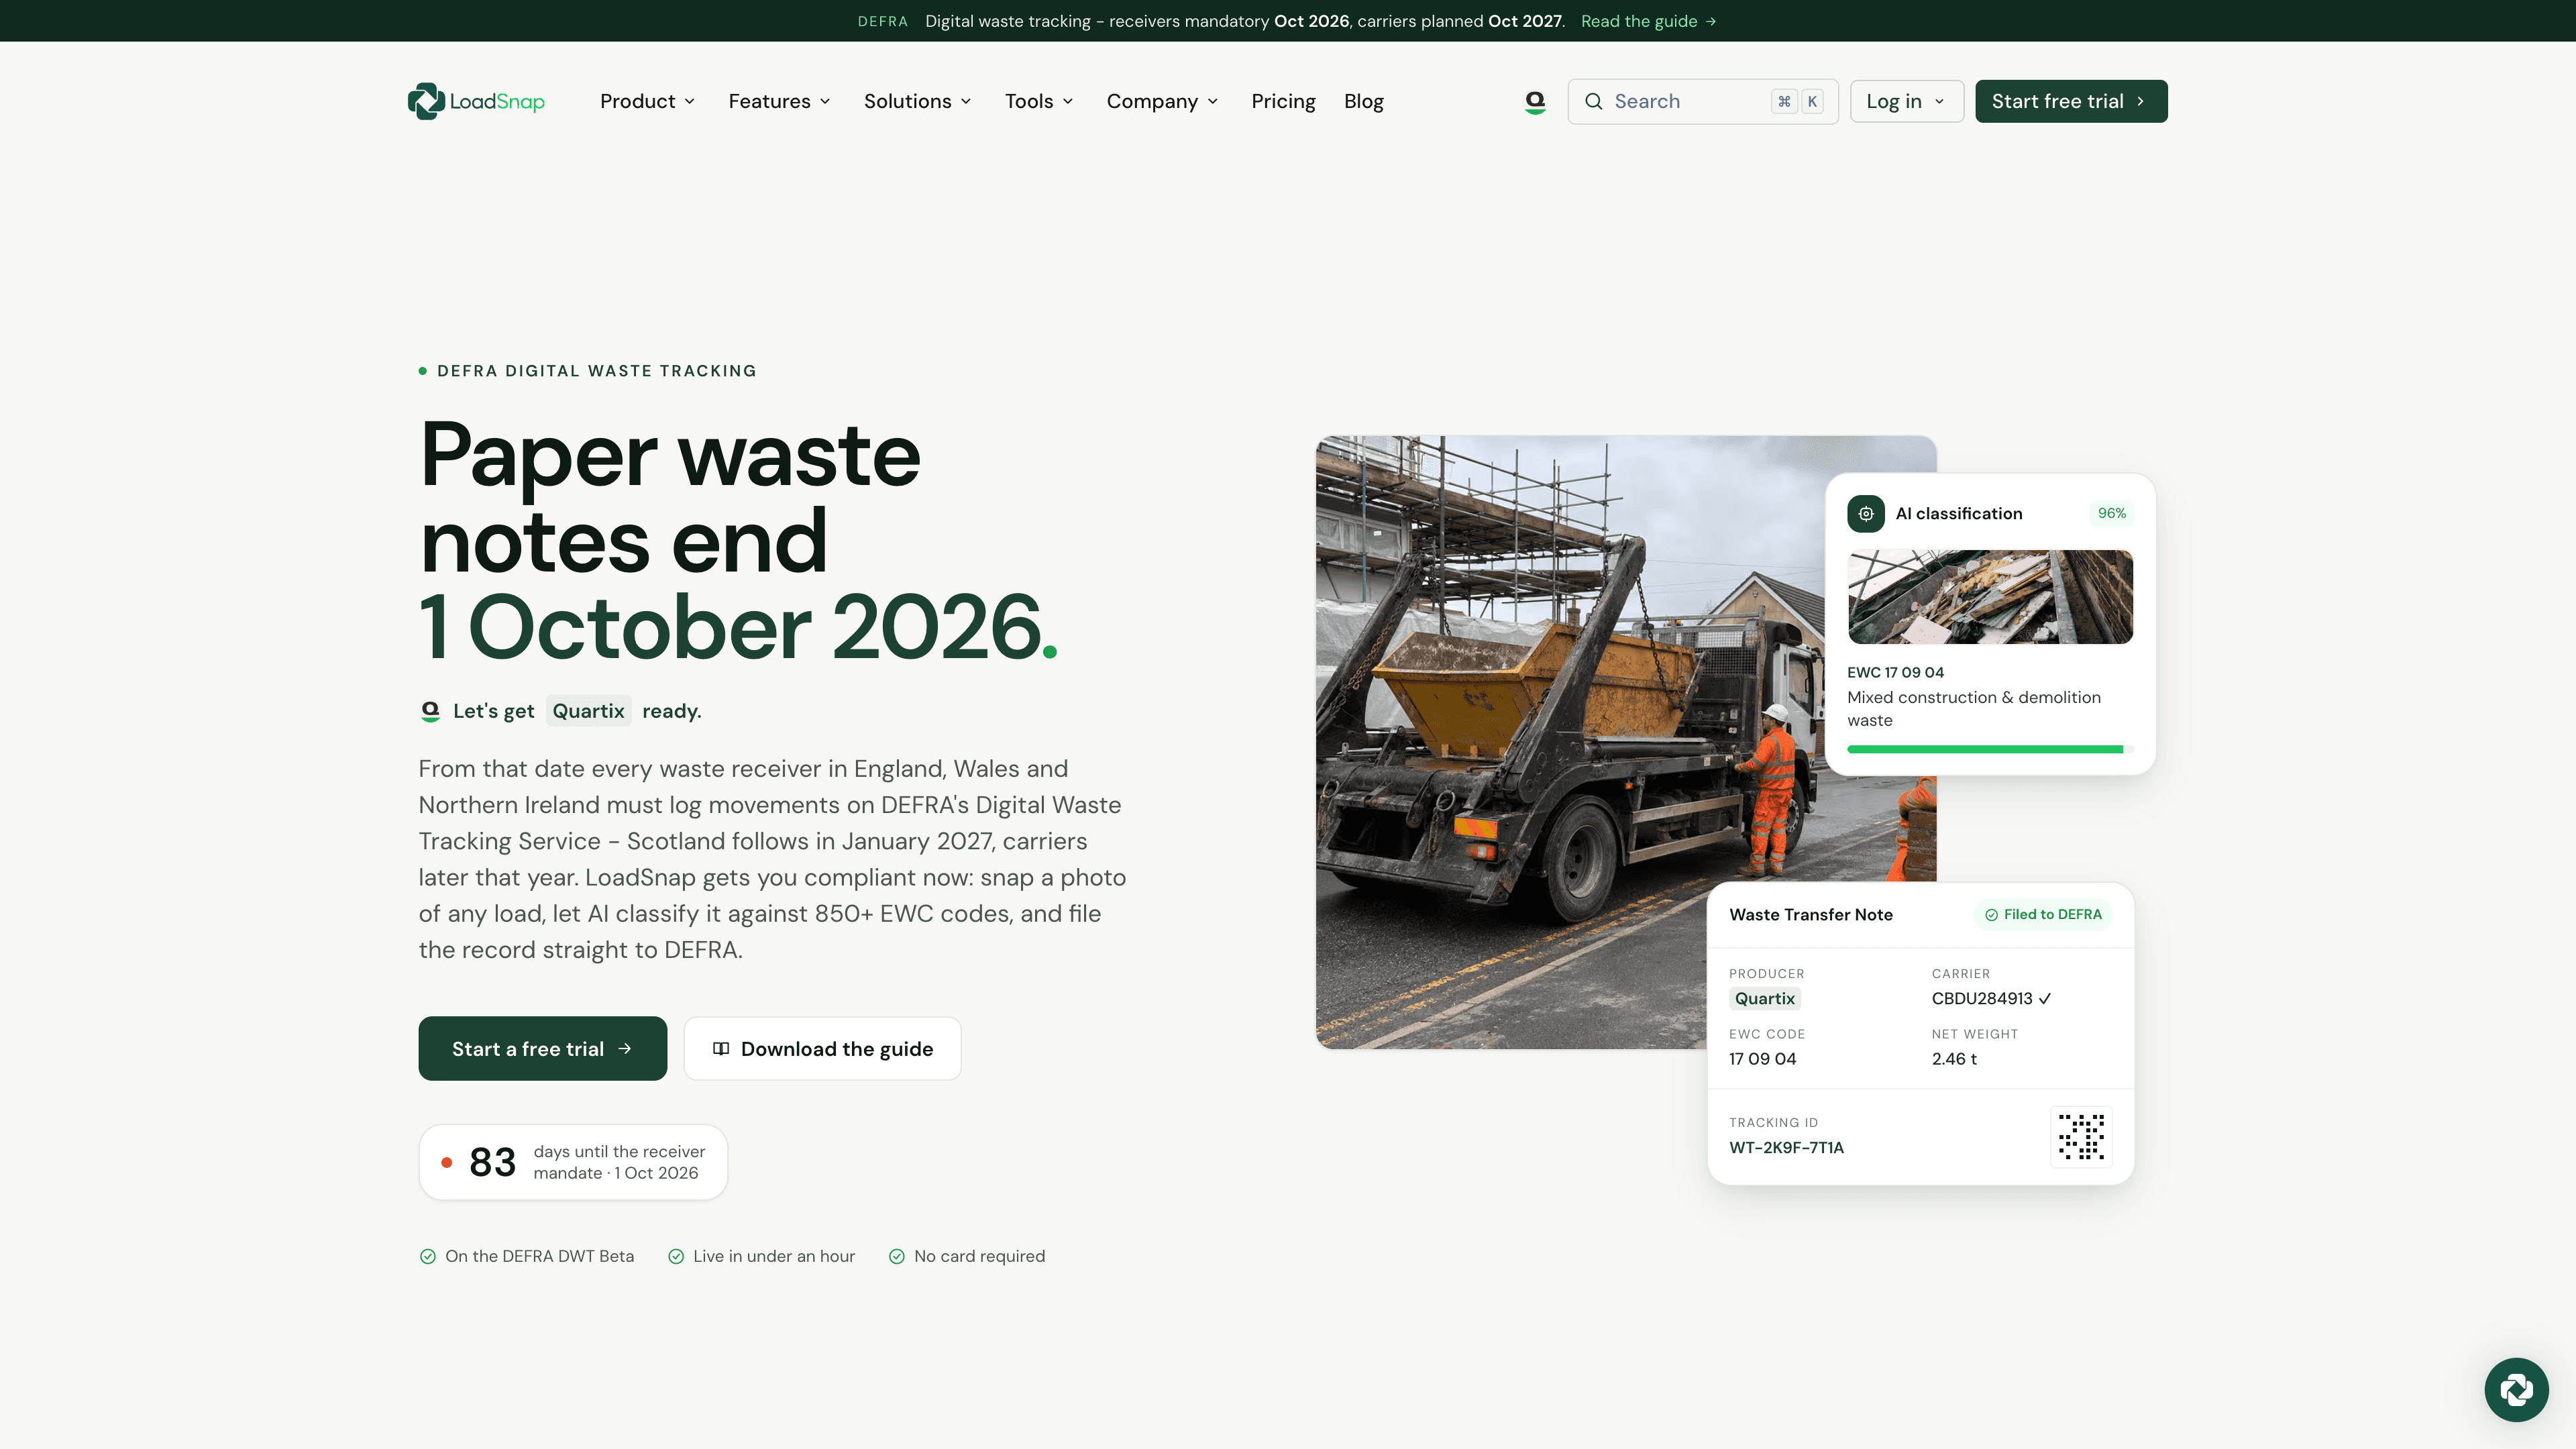Click the Start free trial header button
The image size is (2576, 1449).
point(2071,101)
